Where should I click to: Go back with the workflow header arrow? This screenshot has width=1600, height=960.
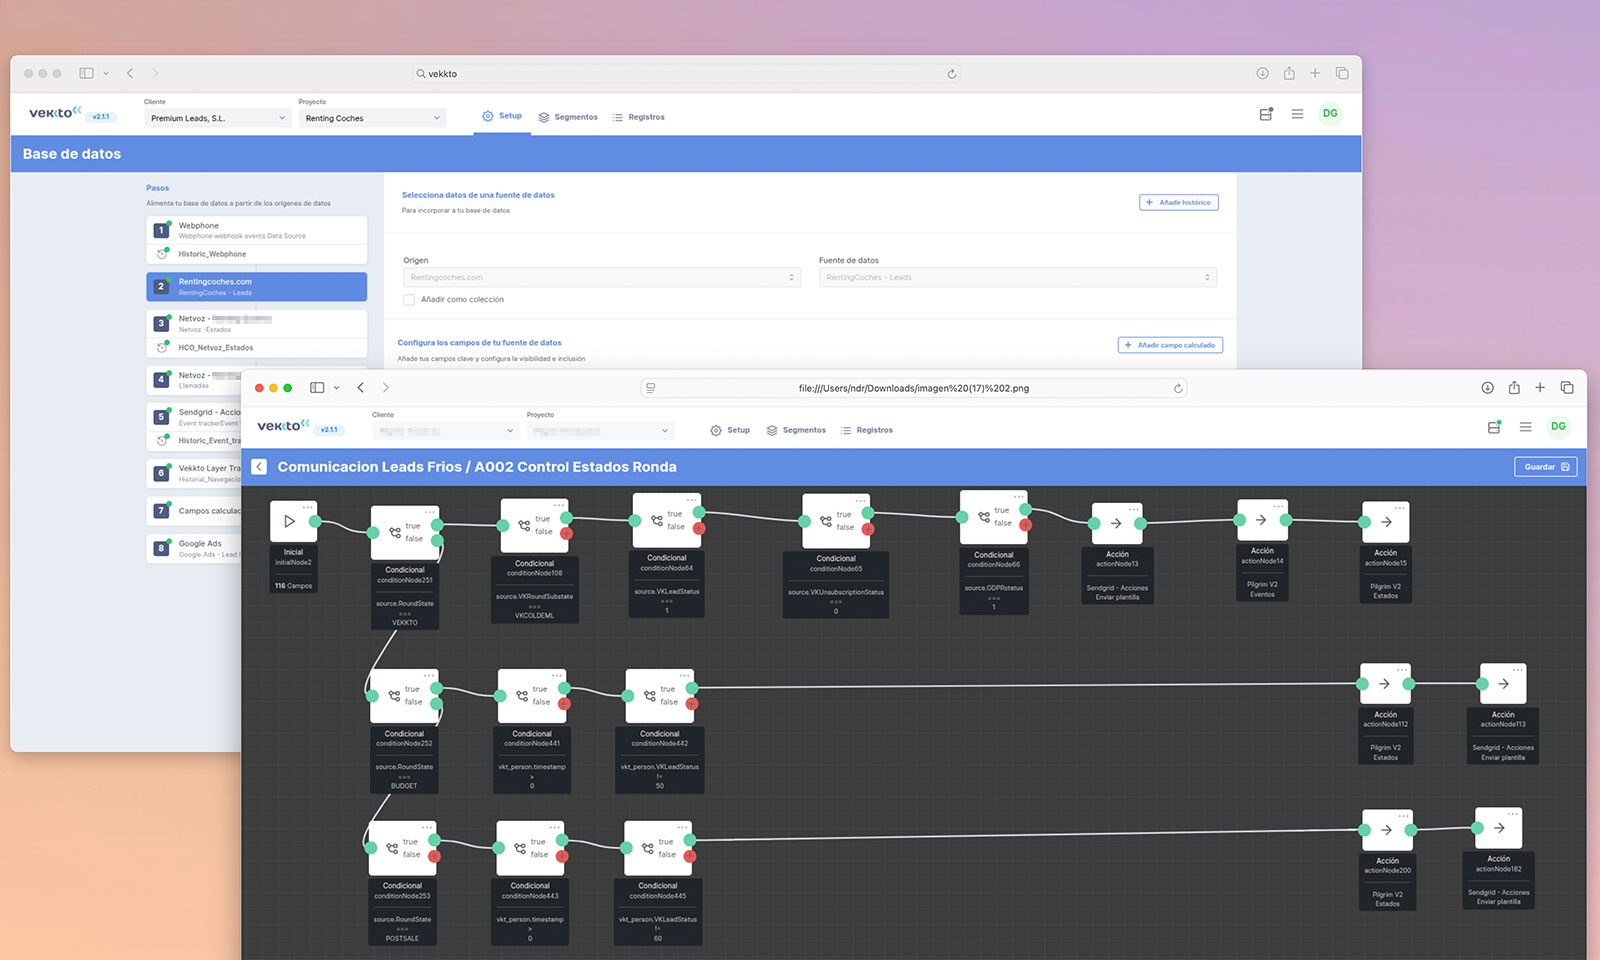[259, 466]
